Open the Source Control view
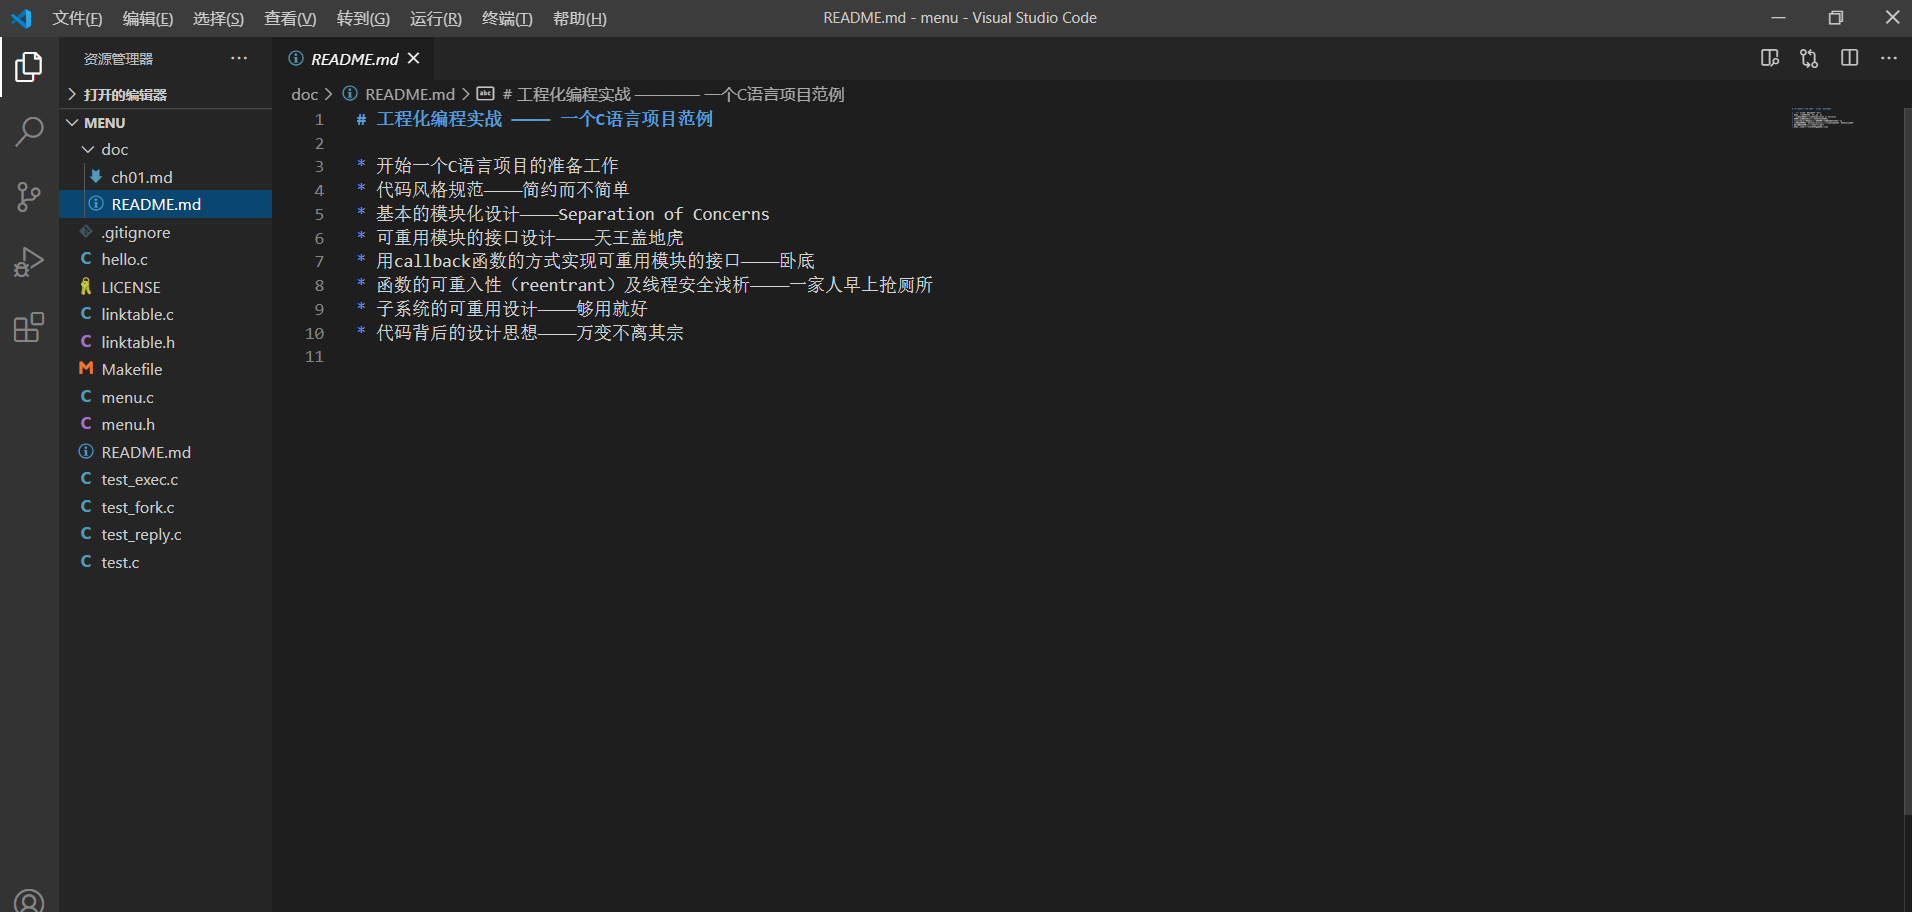Screen dimensions: 1912x912 pyautogui.click(x=29, y=197)
